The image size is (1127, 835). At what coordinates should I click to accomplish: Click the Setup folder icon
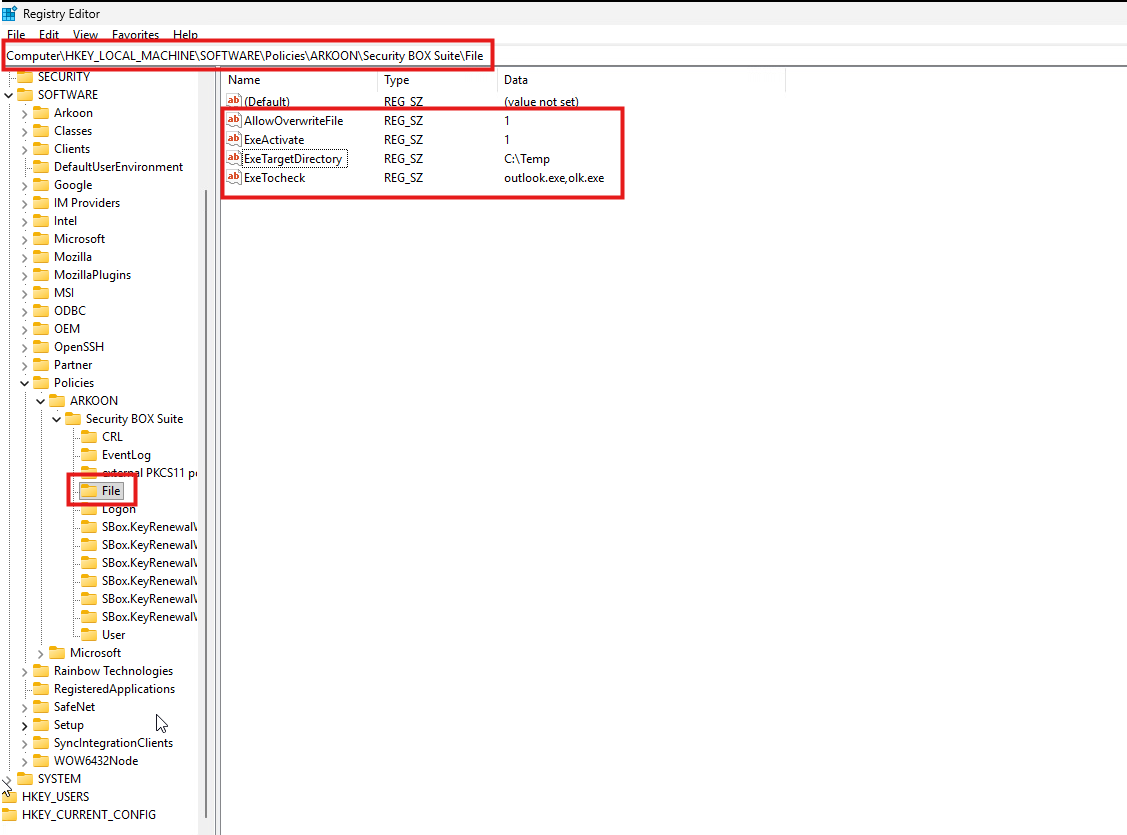point(42,724)
